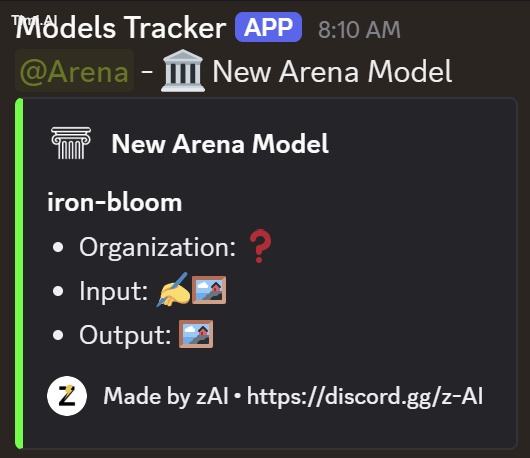The height and width of the screenshot is (458, 530).
Task: Click the Output label text
Action: pos(125,335)
